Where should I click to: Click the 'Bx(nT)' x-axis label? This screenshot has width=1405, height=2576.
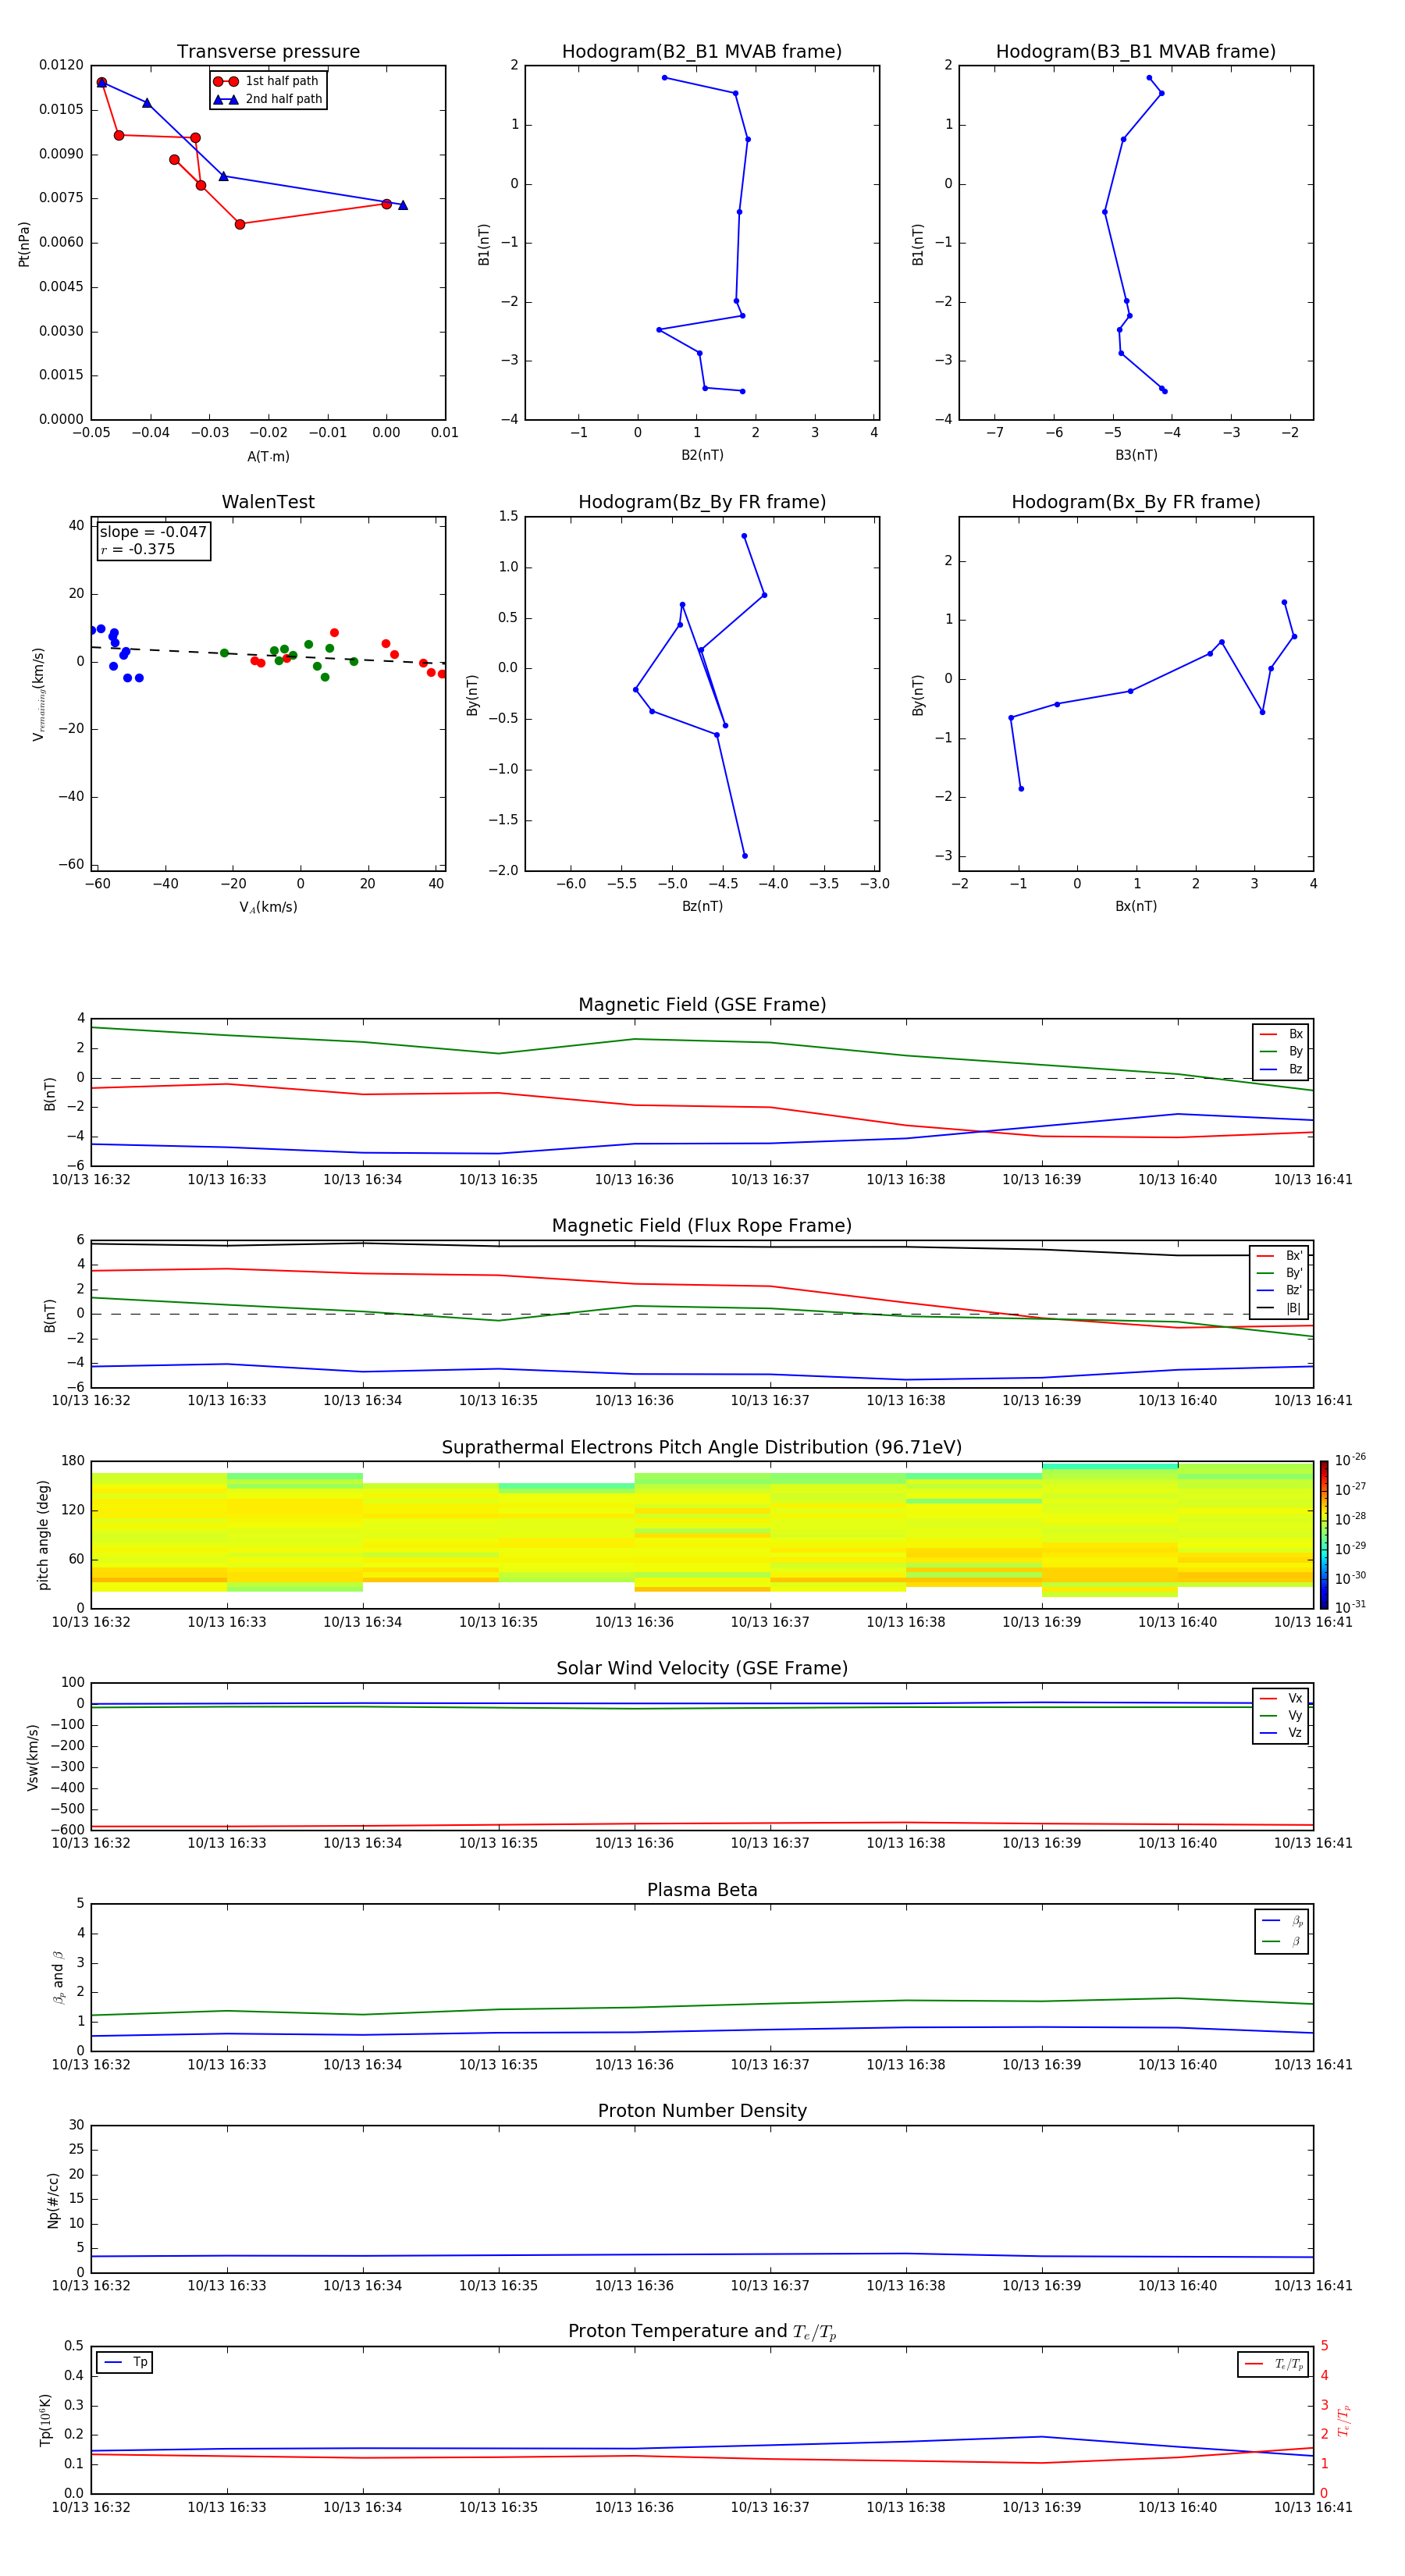(1136, 906)
